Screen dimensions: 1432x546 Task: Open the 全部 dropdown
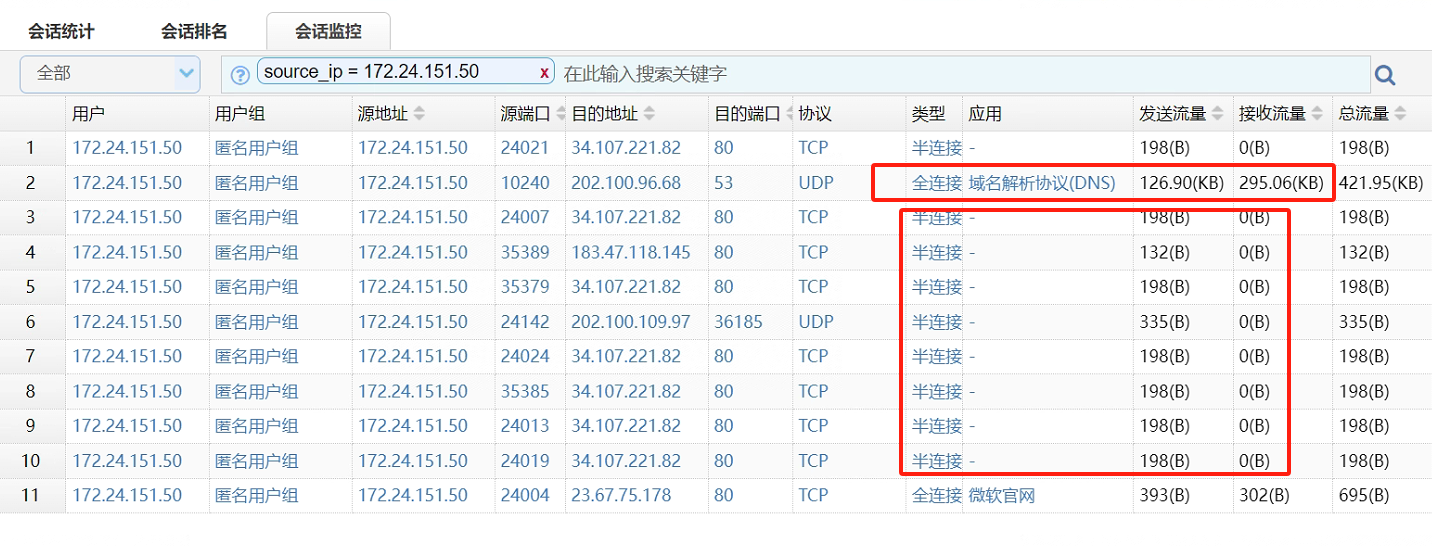tap(110, 73)
